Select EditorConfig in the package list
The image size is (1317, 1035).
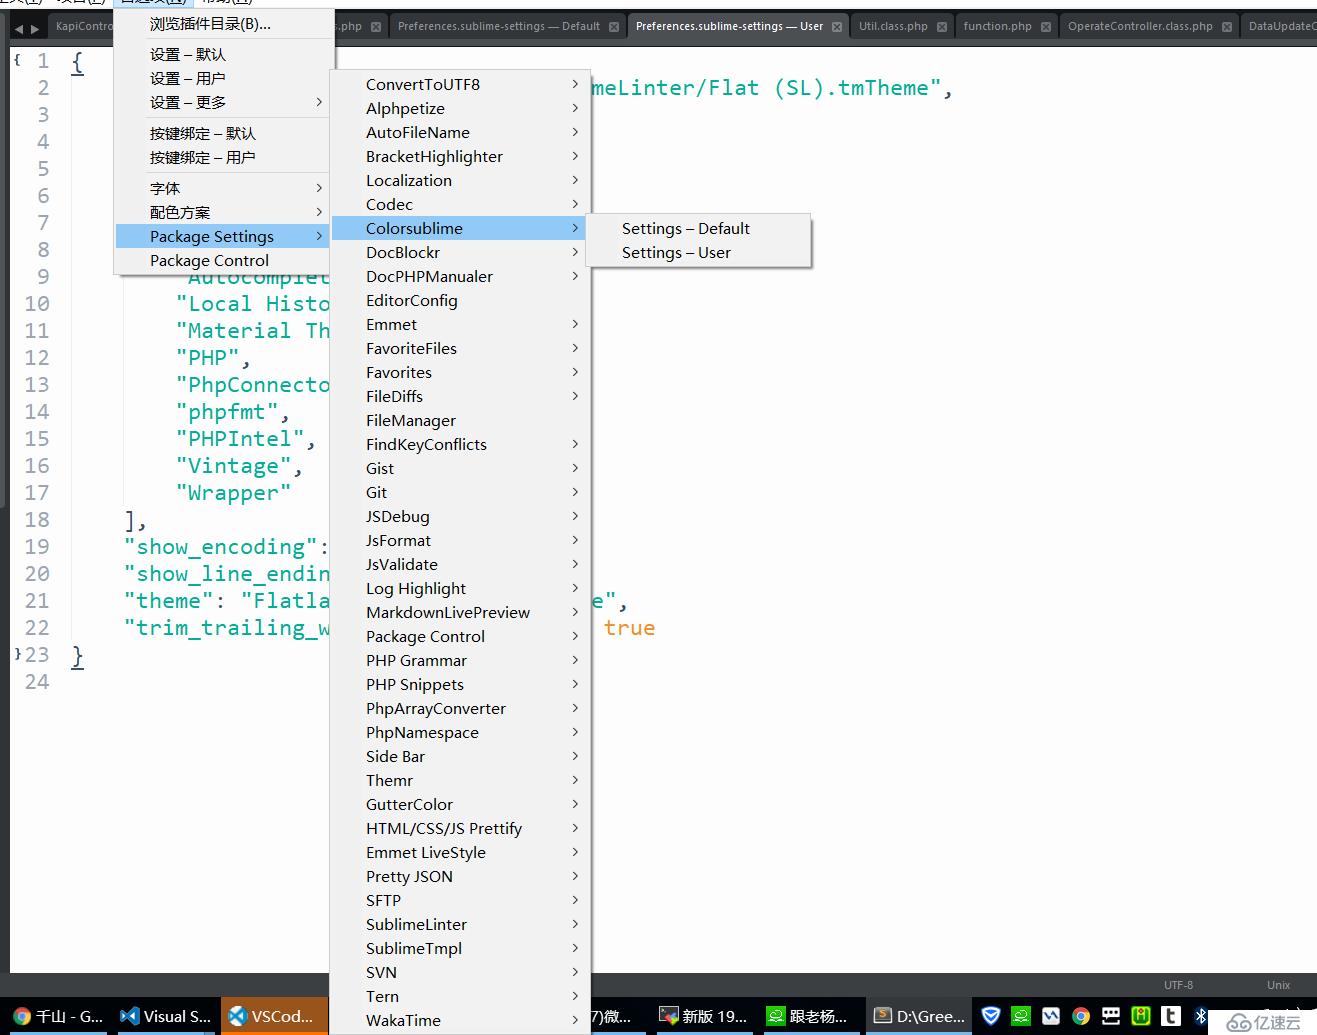(x=460, y=300)
